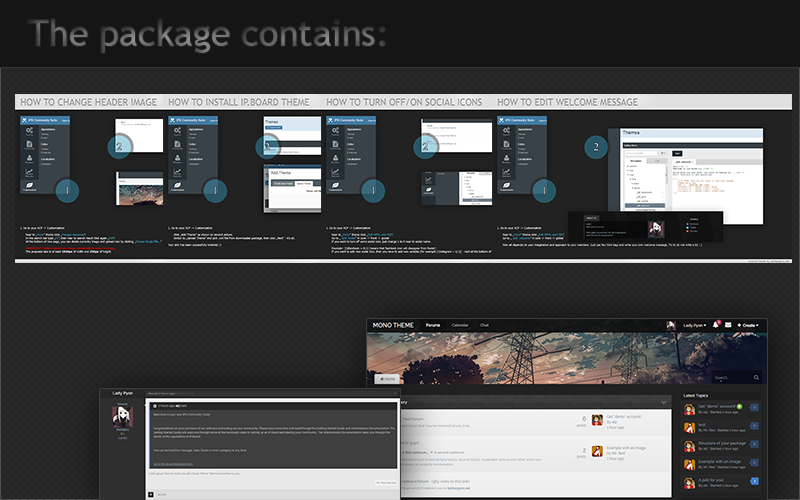This screenshot has height=500, width=800.
Task: Click System gears icon in Install IP.Board Theme tutorial
Action: pos(177,131)
